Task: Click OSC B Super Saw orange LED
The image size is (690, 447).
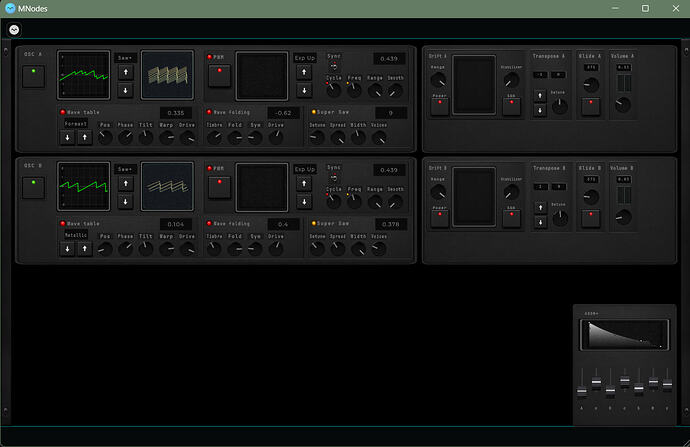Action: click(x=313, y=224)
